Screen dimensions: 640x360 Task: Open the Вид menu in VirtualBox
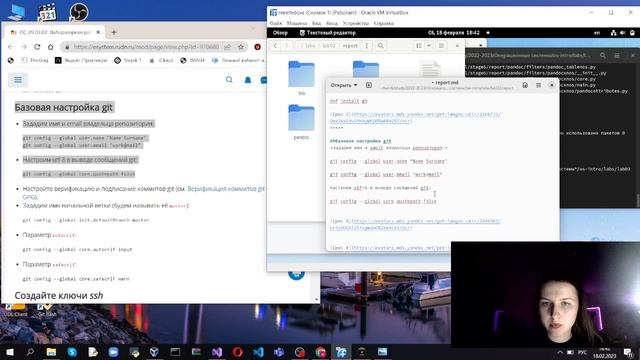[316, 23]
